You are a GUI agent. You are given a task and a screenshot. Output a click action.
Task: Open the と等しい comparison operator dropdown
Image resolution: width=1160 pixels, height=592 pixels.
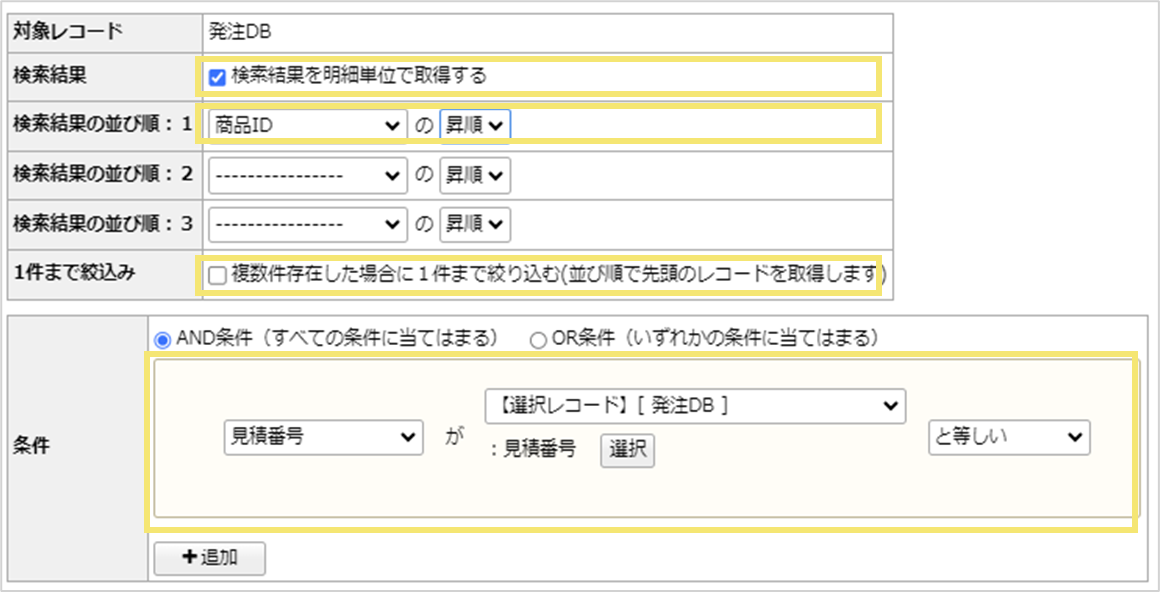1009,437
